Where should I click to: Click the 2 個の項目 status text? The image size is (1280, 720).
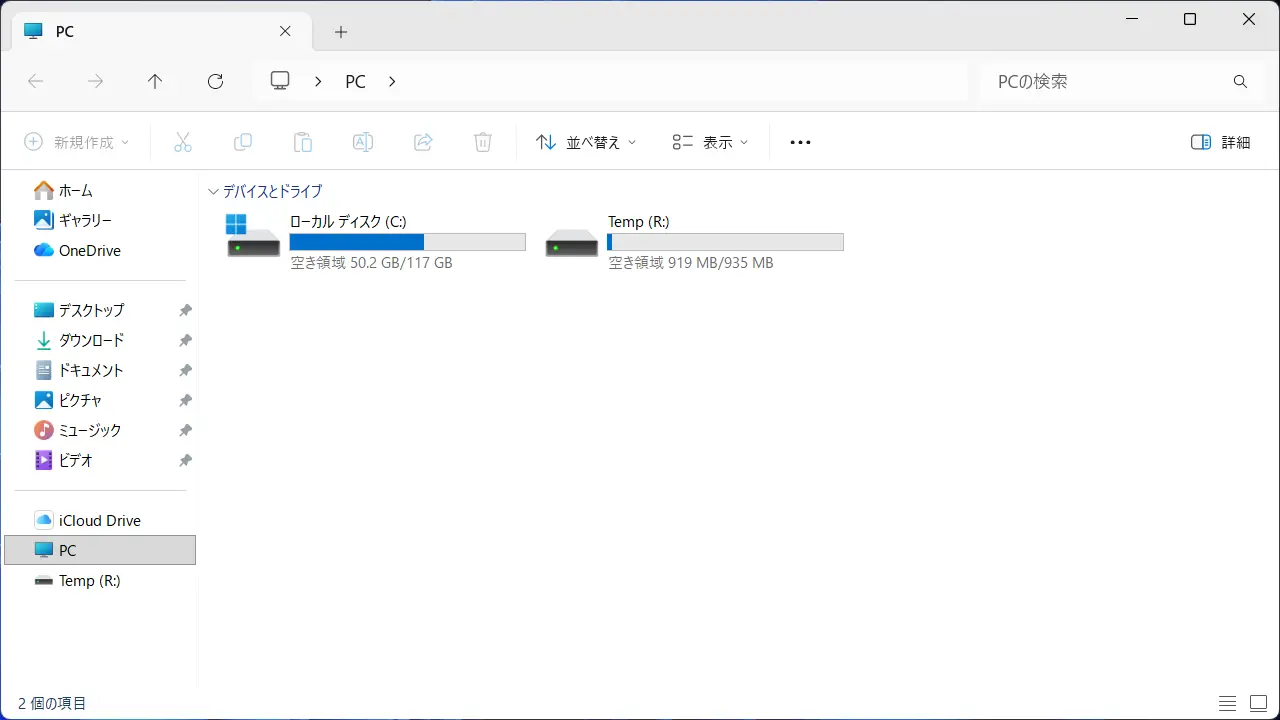(x=52, y=704)
